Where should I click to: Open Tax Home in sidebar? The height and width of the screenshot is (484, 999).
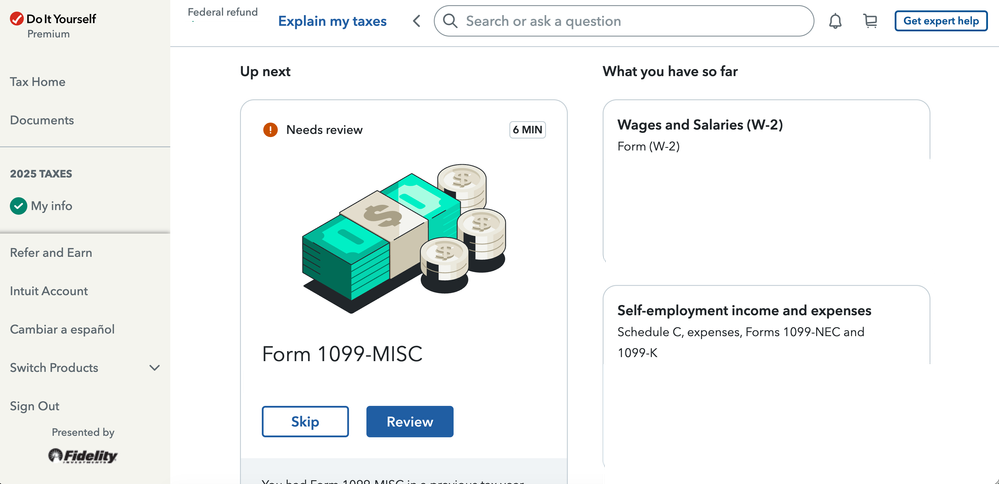[x=38, y=82]
